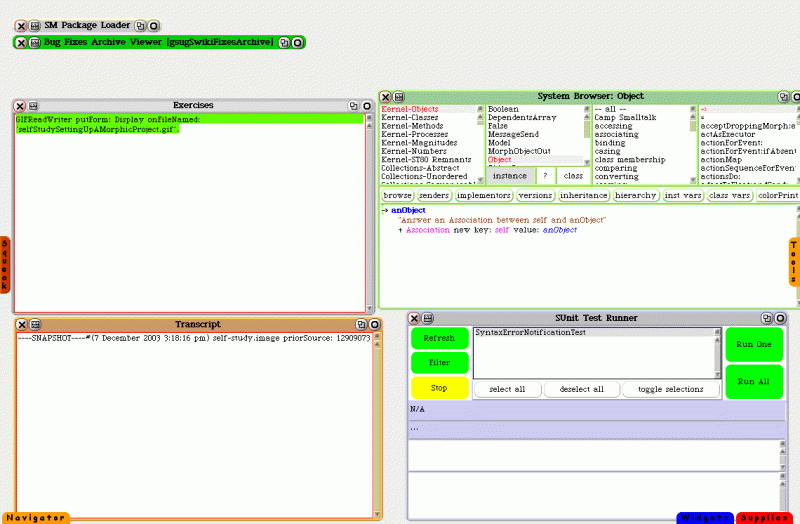Expand the Exercises window to full screen
This screenshot has width=800, height=524.
[x=353, y=106]
